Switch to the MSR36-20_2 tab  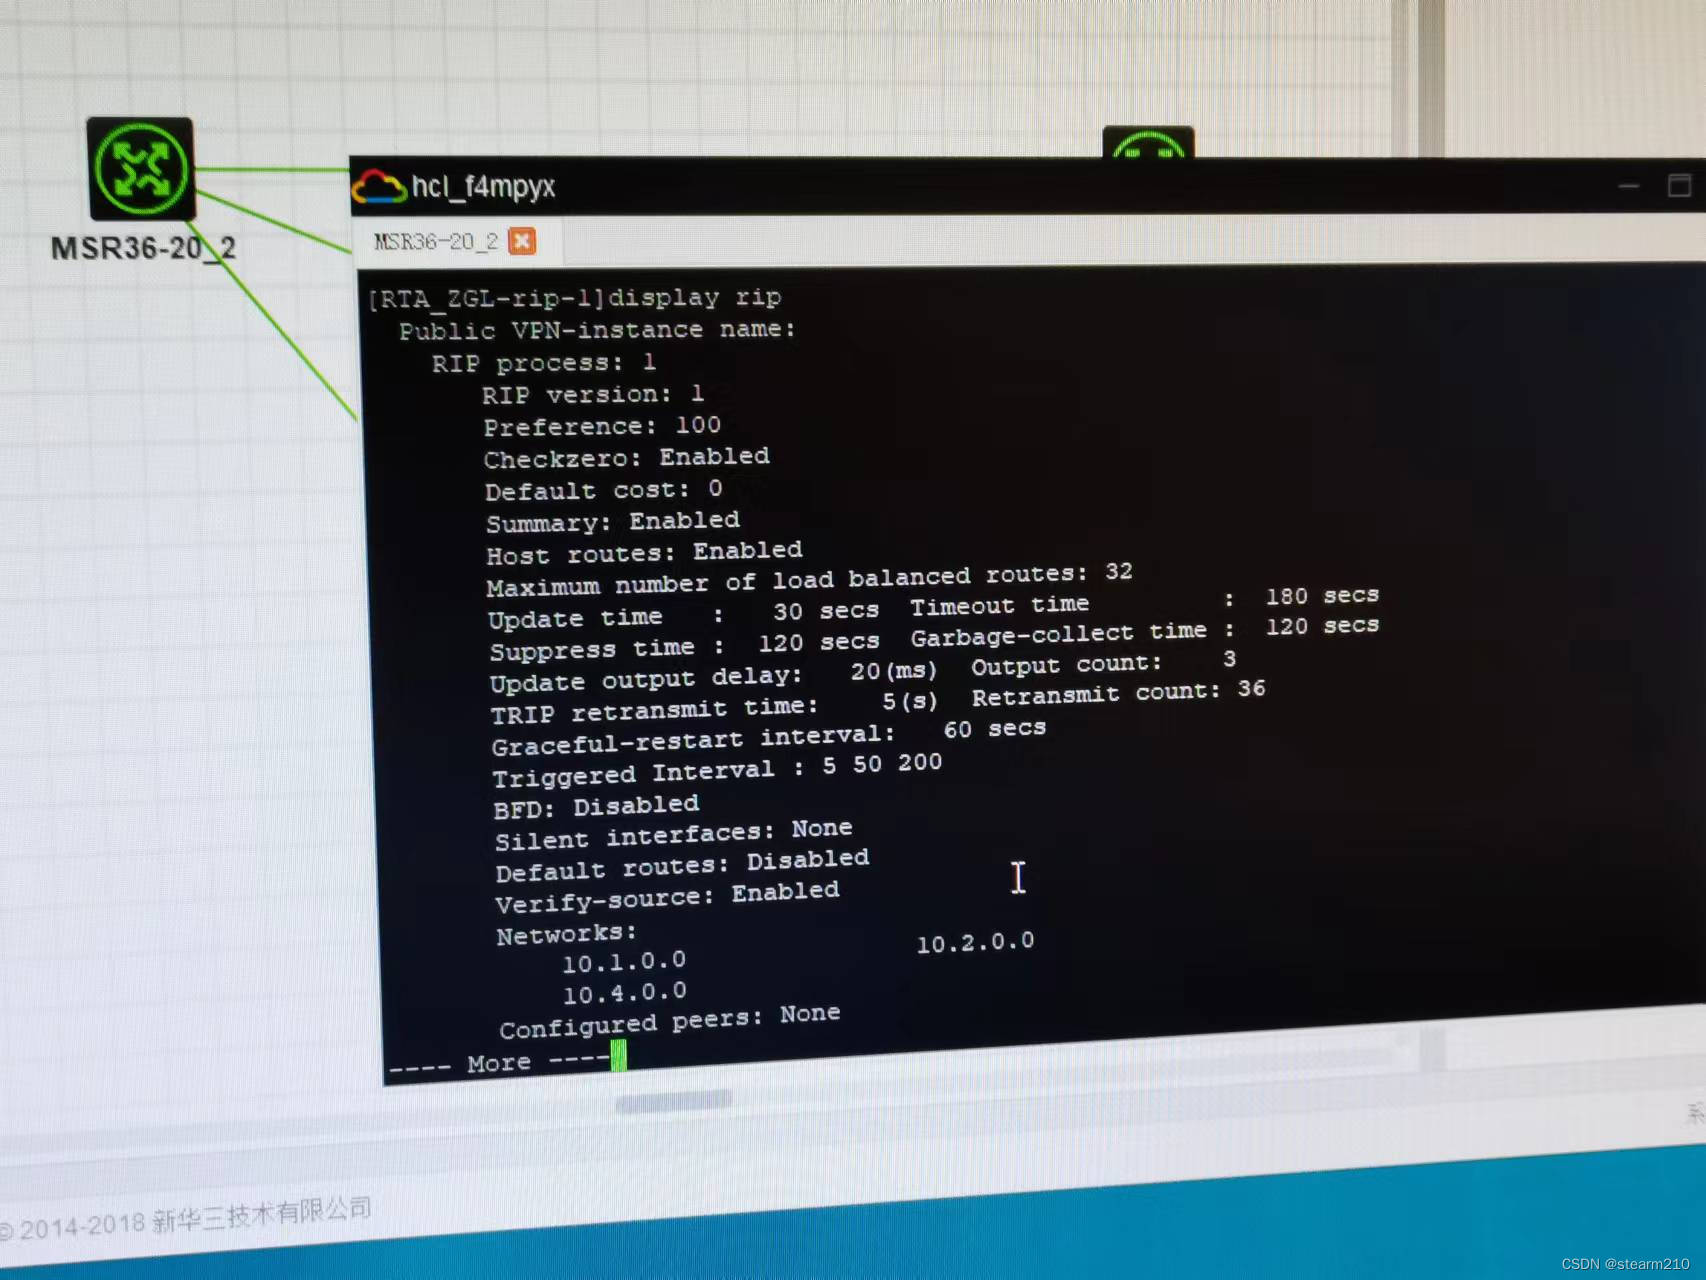pyautogui.click(x=436, y=241)
